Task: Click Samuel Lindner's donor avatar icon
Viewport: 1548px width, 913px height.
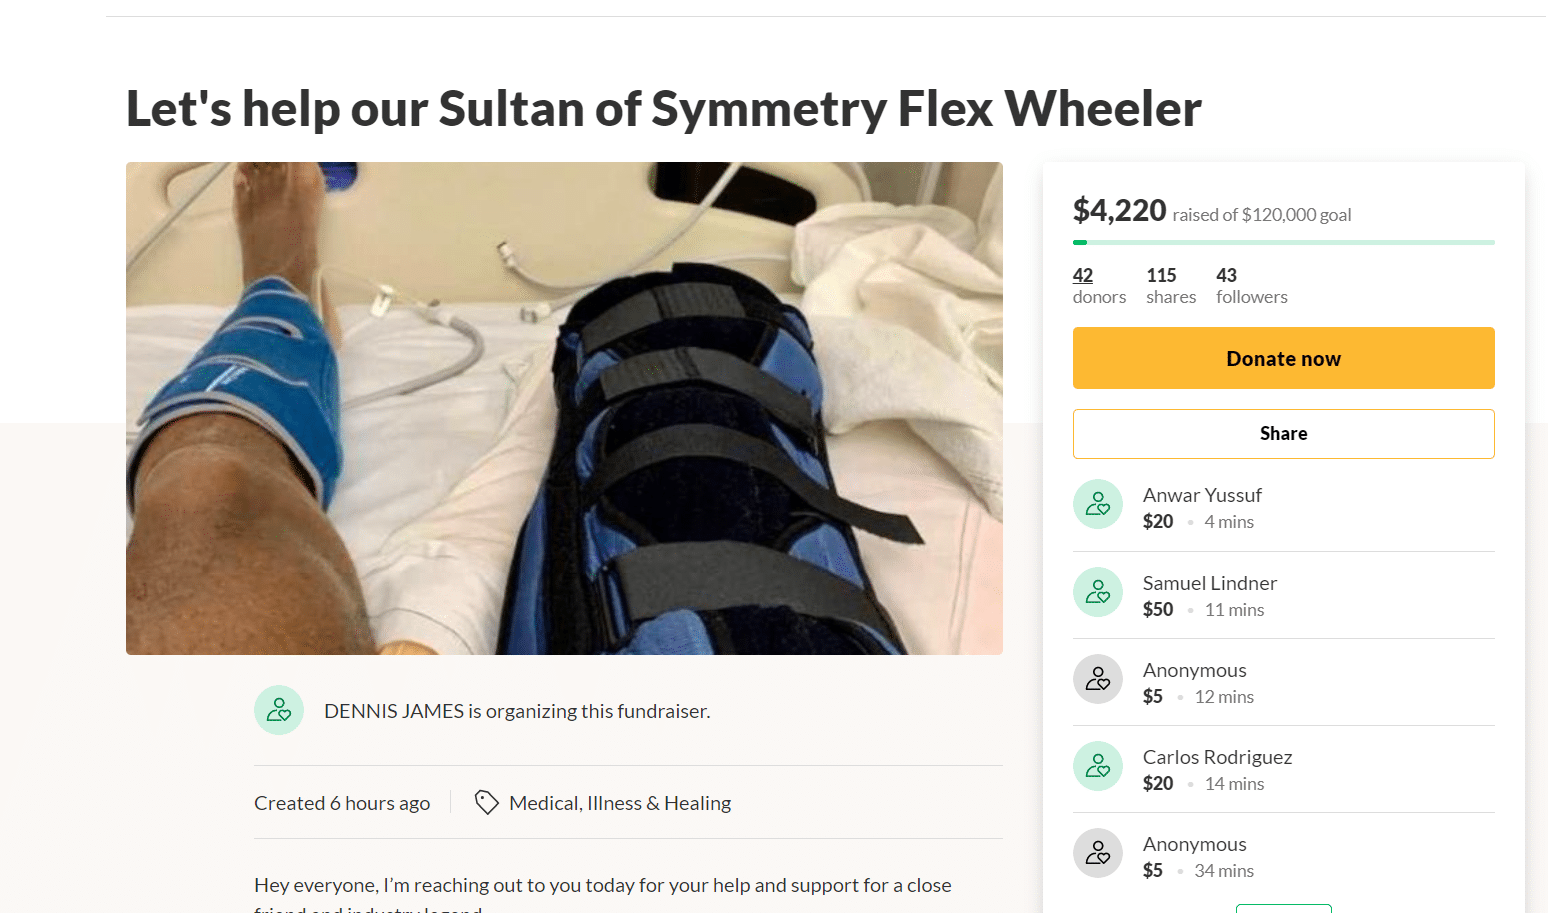Action: (1098, 592)
